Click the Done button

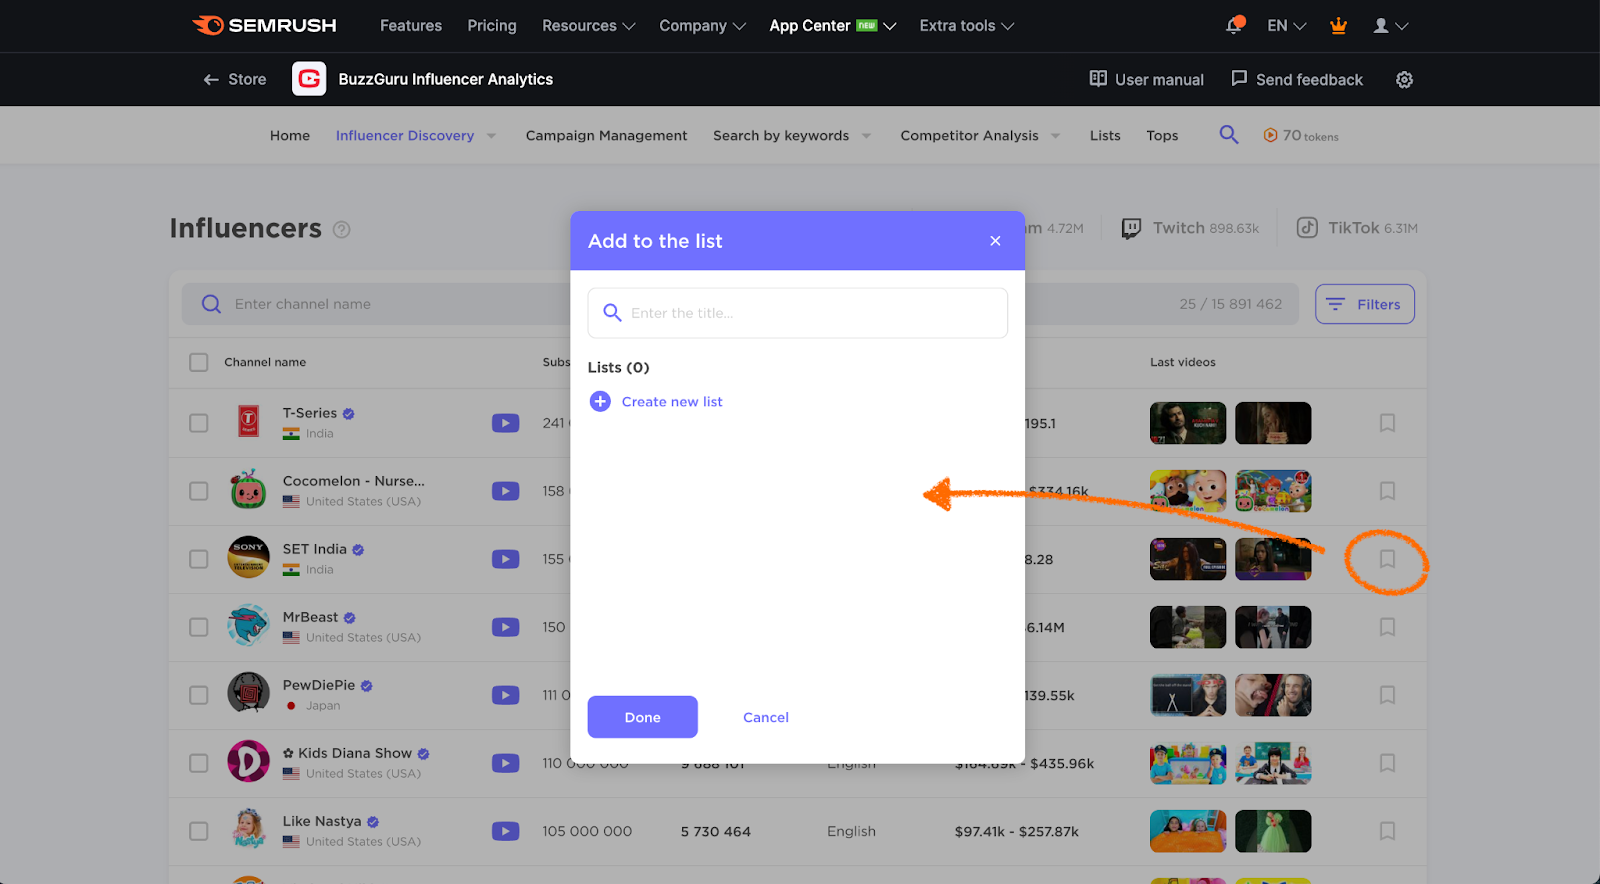click(x=642, y=717)
